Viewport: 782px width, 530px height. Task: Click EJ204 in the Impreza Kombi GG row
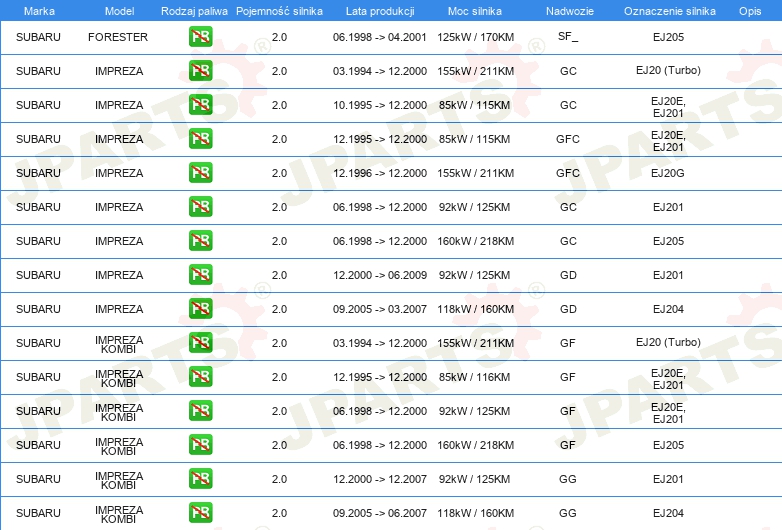coord(668,513)
